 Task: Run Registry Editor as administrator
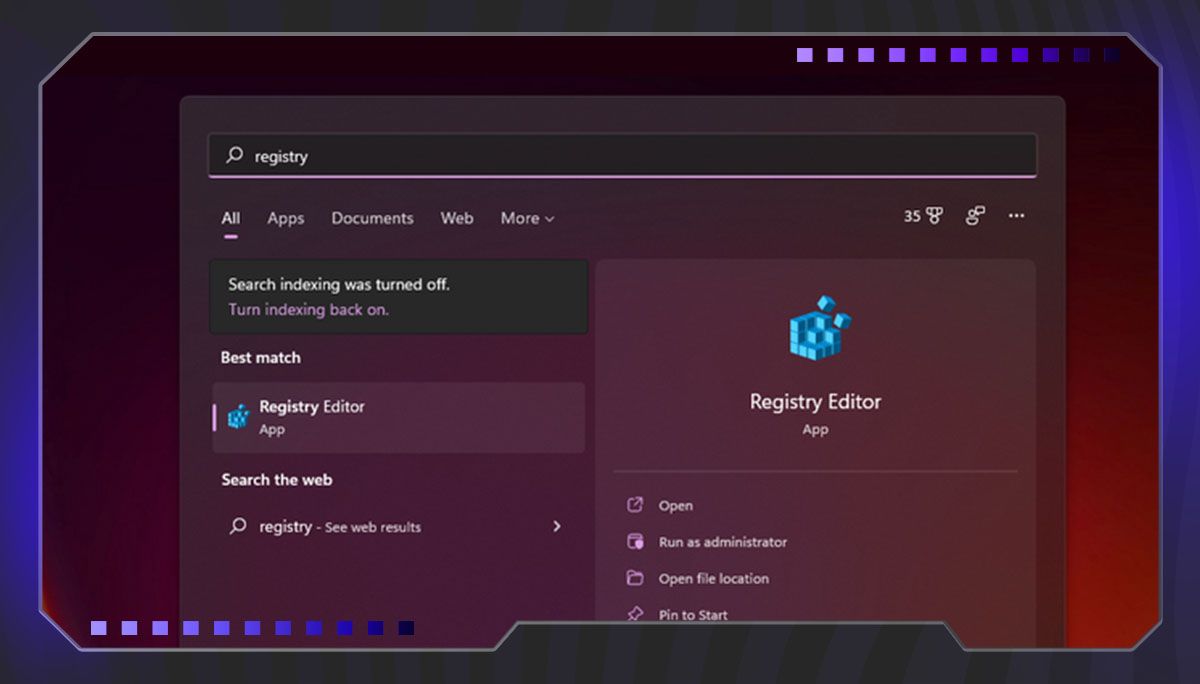click(721, 541)
